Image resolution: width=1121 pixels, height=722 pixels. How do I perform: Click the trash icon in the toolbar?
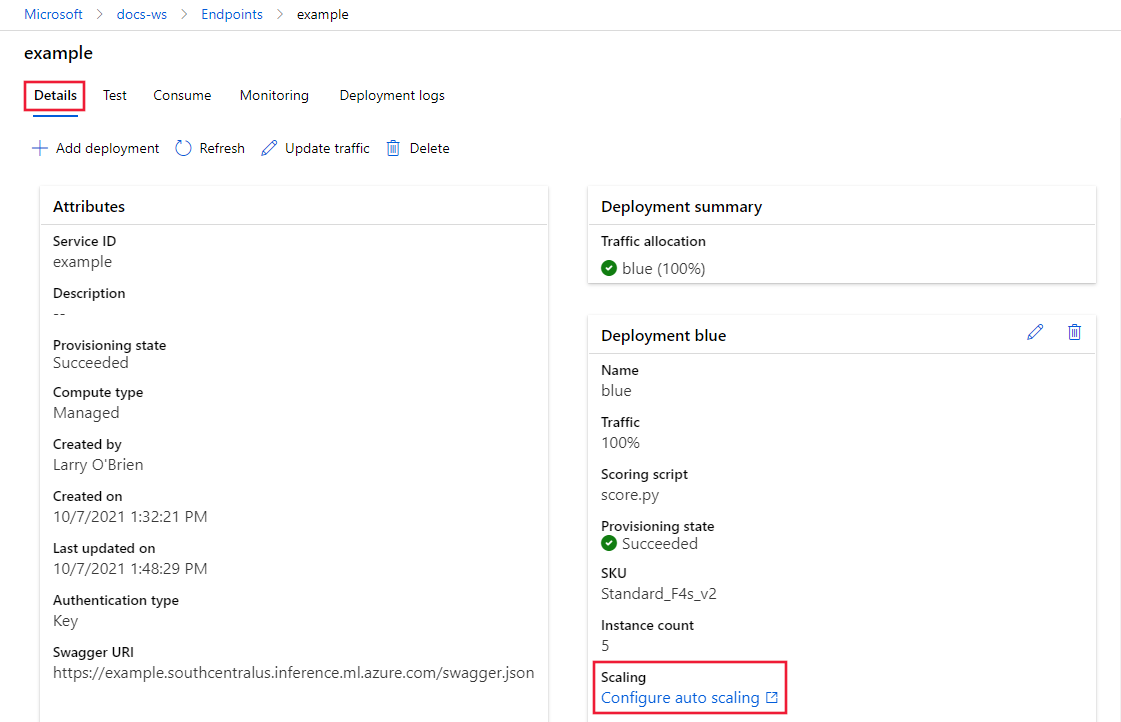(x=393, y=148)
